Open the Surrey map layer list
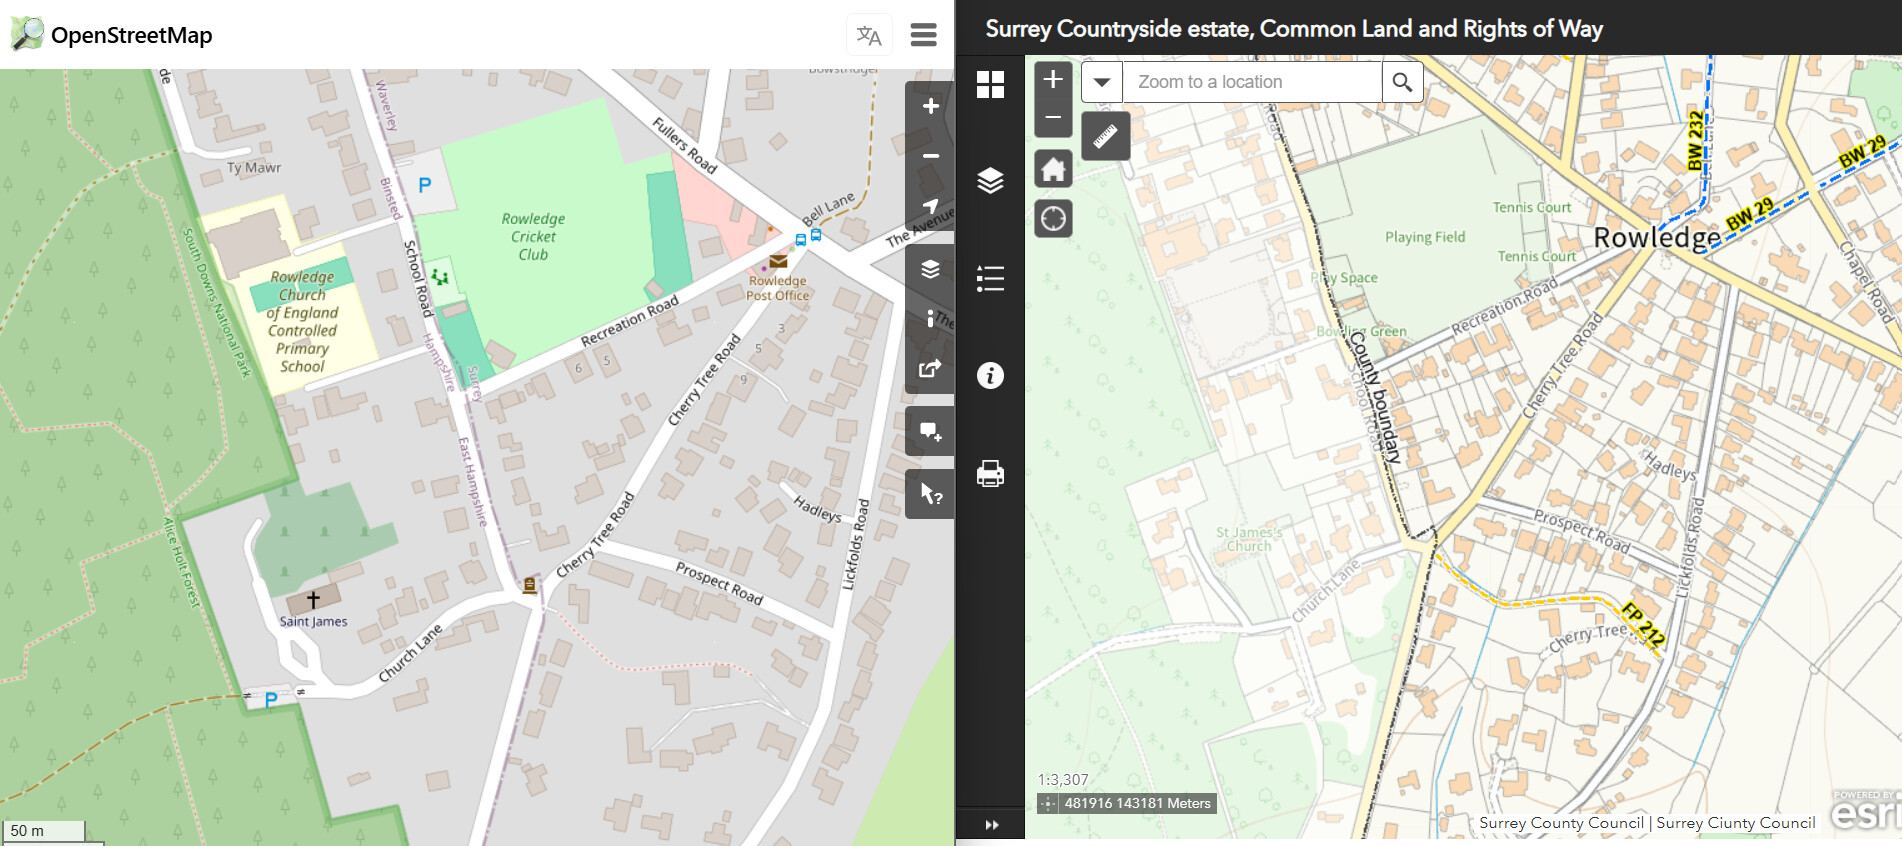 (x=990, y=181)
